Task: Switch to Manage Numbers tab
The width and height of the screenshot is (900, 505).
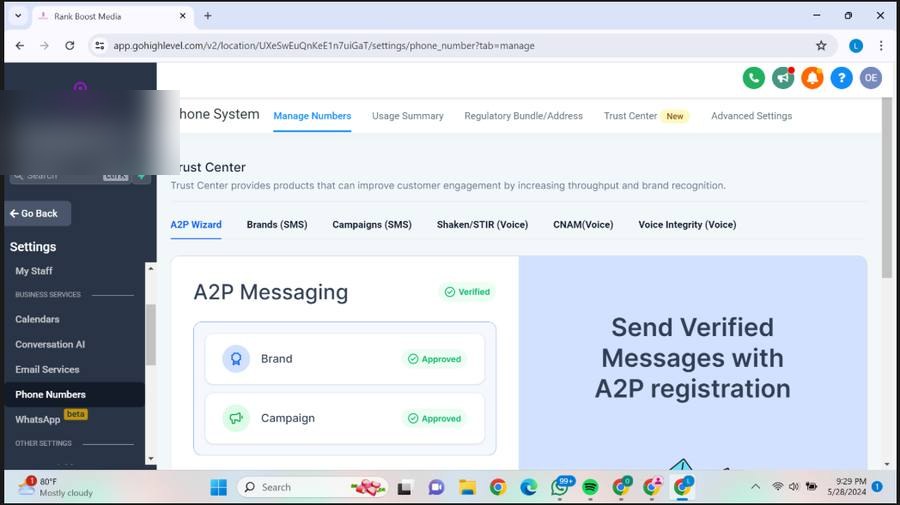Action: pos(312,116)
